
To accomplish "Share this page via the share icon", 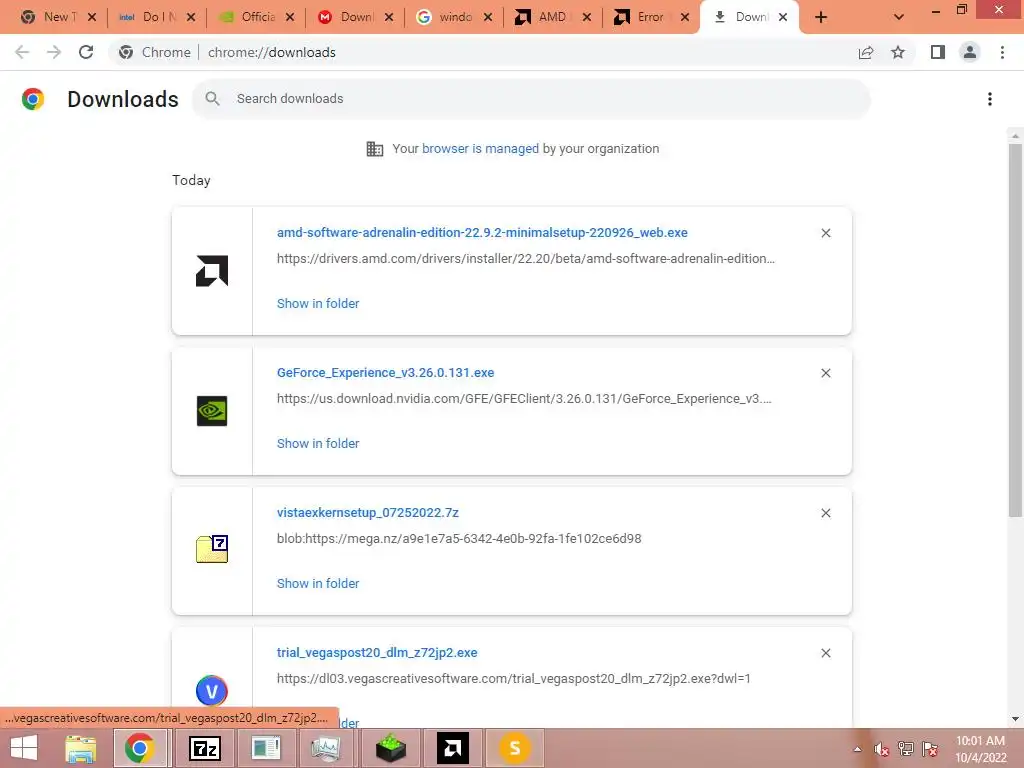I will [866, 52].
